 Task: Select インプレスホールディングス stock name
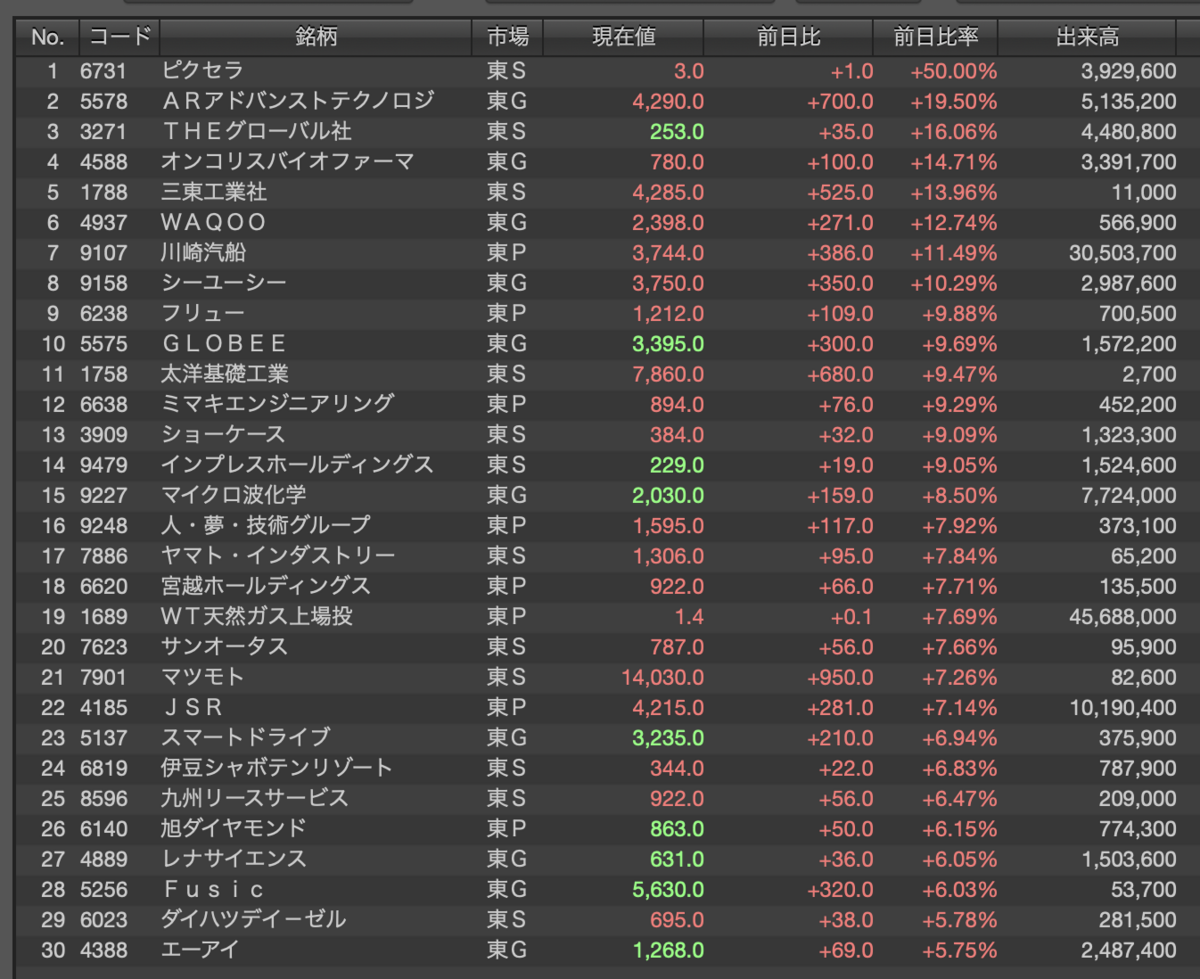(298, 465)
